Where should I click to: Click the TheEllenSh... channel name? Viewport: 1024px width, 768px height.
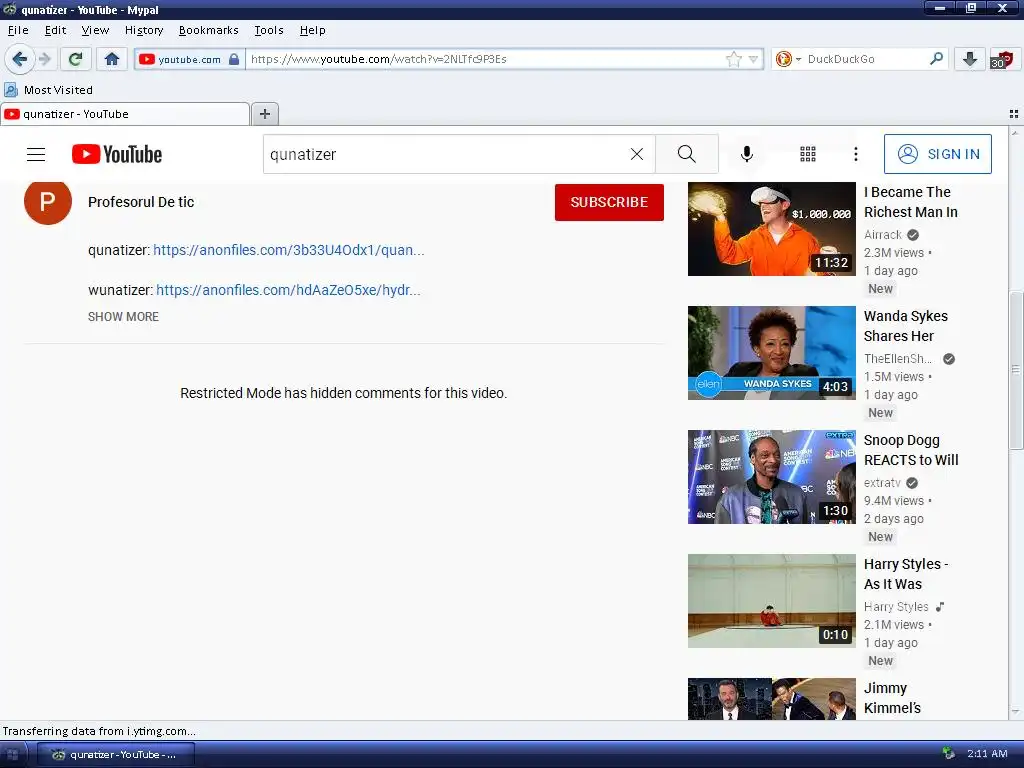[x=898, y=359]
